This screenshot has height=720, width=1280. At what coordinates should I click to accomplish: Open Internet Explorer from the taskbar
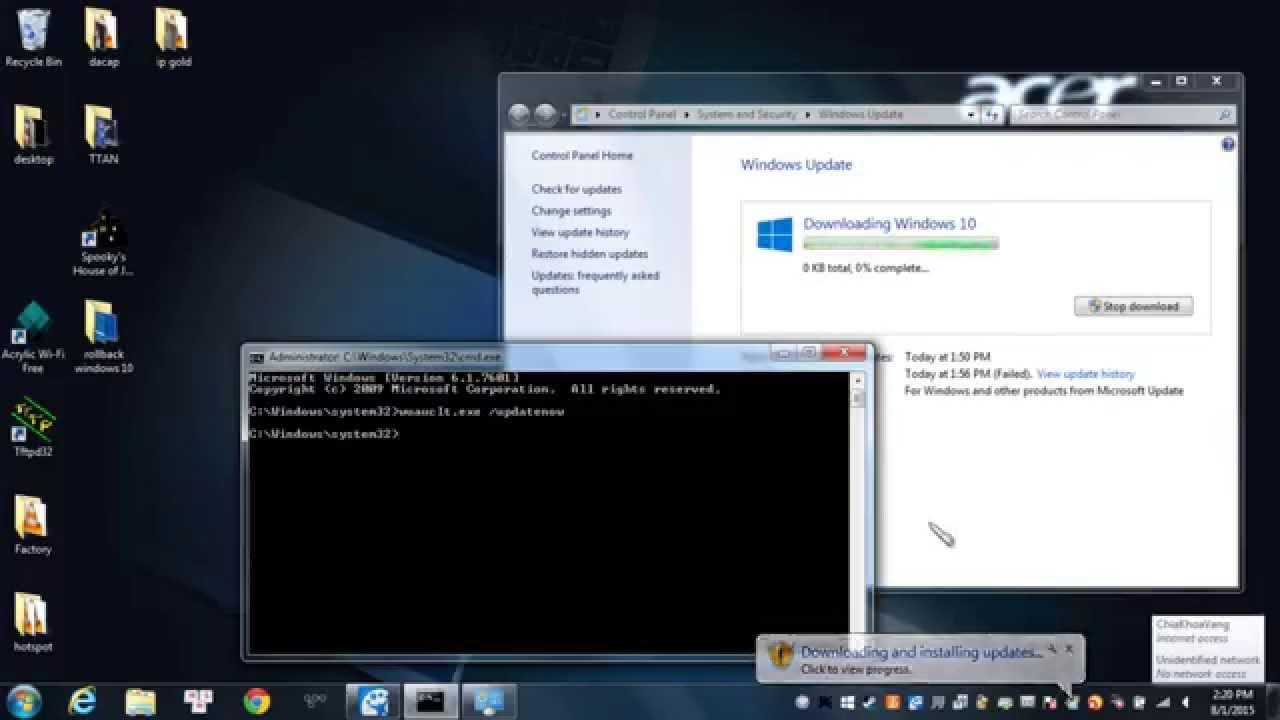[80, 701]
